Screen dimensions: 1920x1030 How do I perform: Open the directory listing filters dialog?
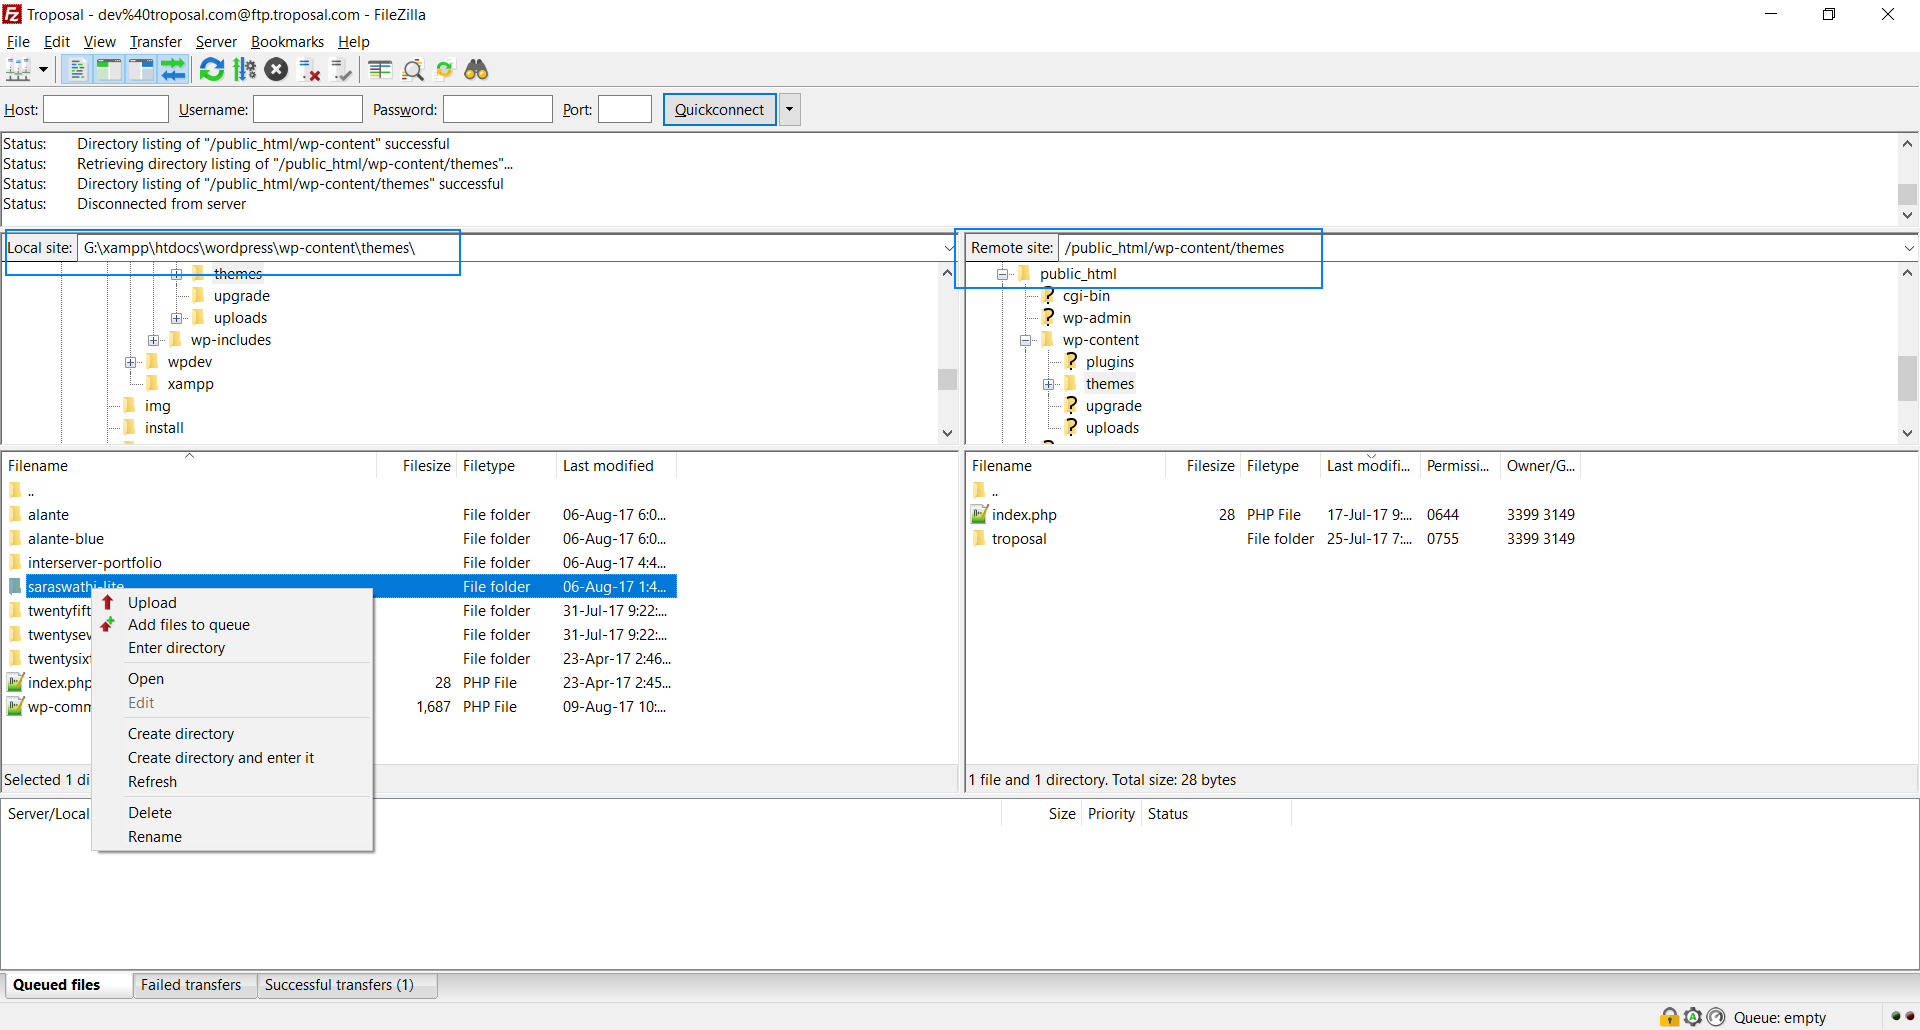coord(380,69)
